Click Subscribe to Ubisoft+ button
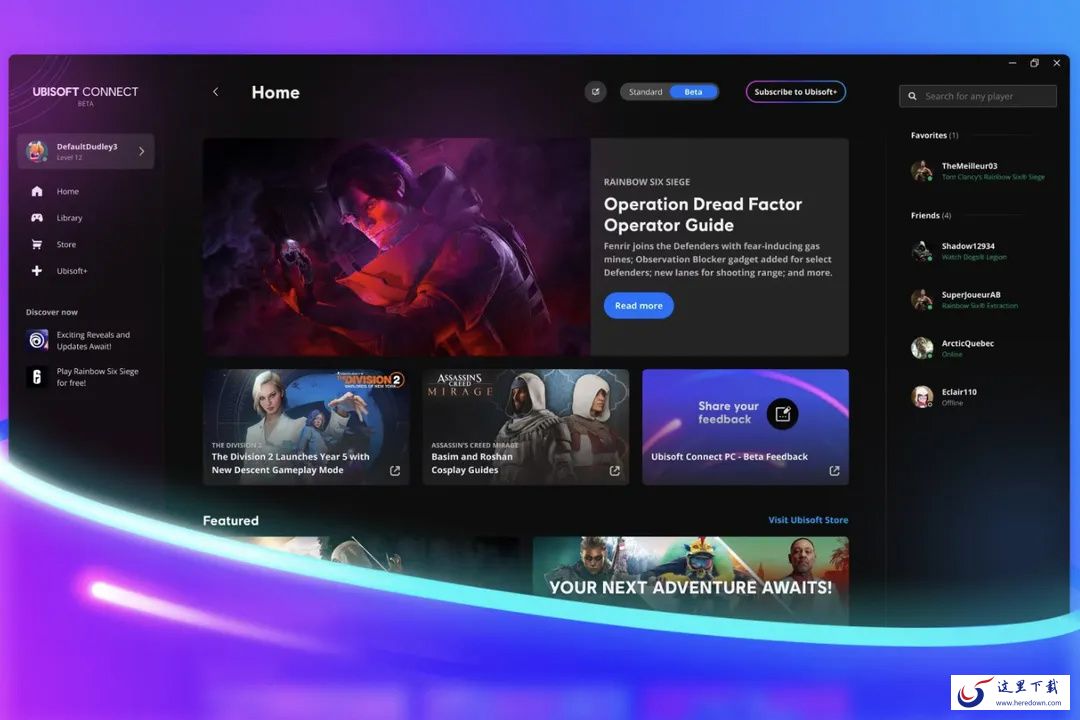Image resolution: width=1080 pixels, height=720 pixels. pos(796,92)
